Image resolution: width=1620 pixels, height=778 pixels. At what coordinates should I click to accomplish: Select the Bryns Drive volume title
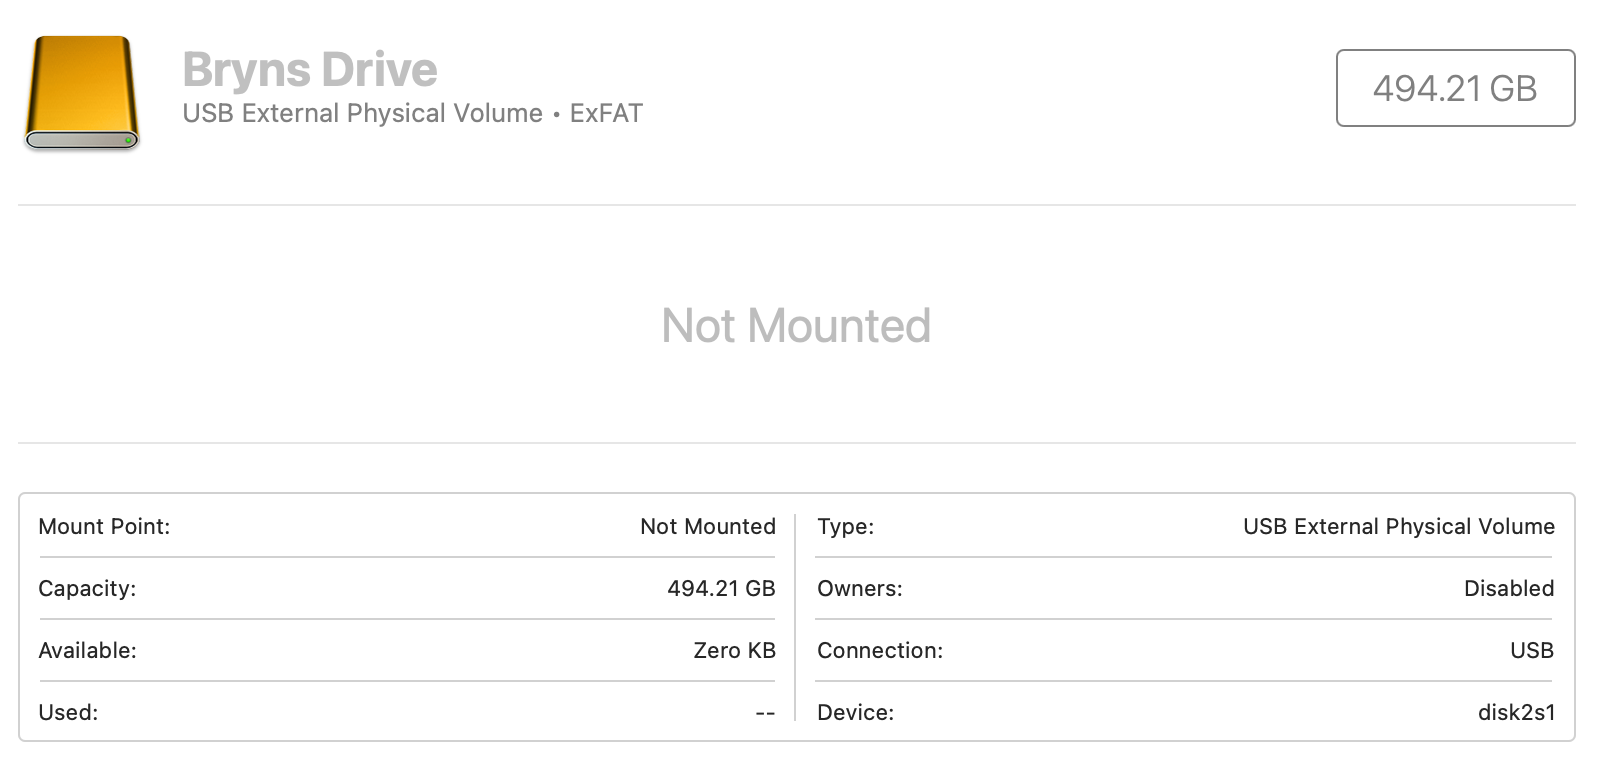pyautogui.click(x=310, y=70)
